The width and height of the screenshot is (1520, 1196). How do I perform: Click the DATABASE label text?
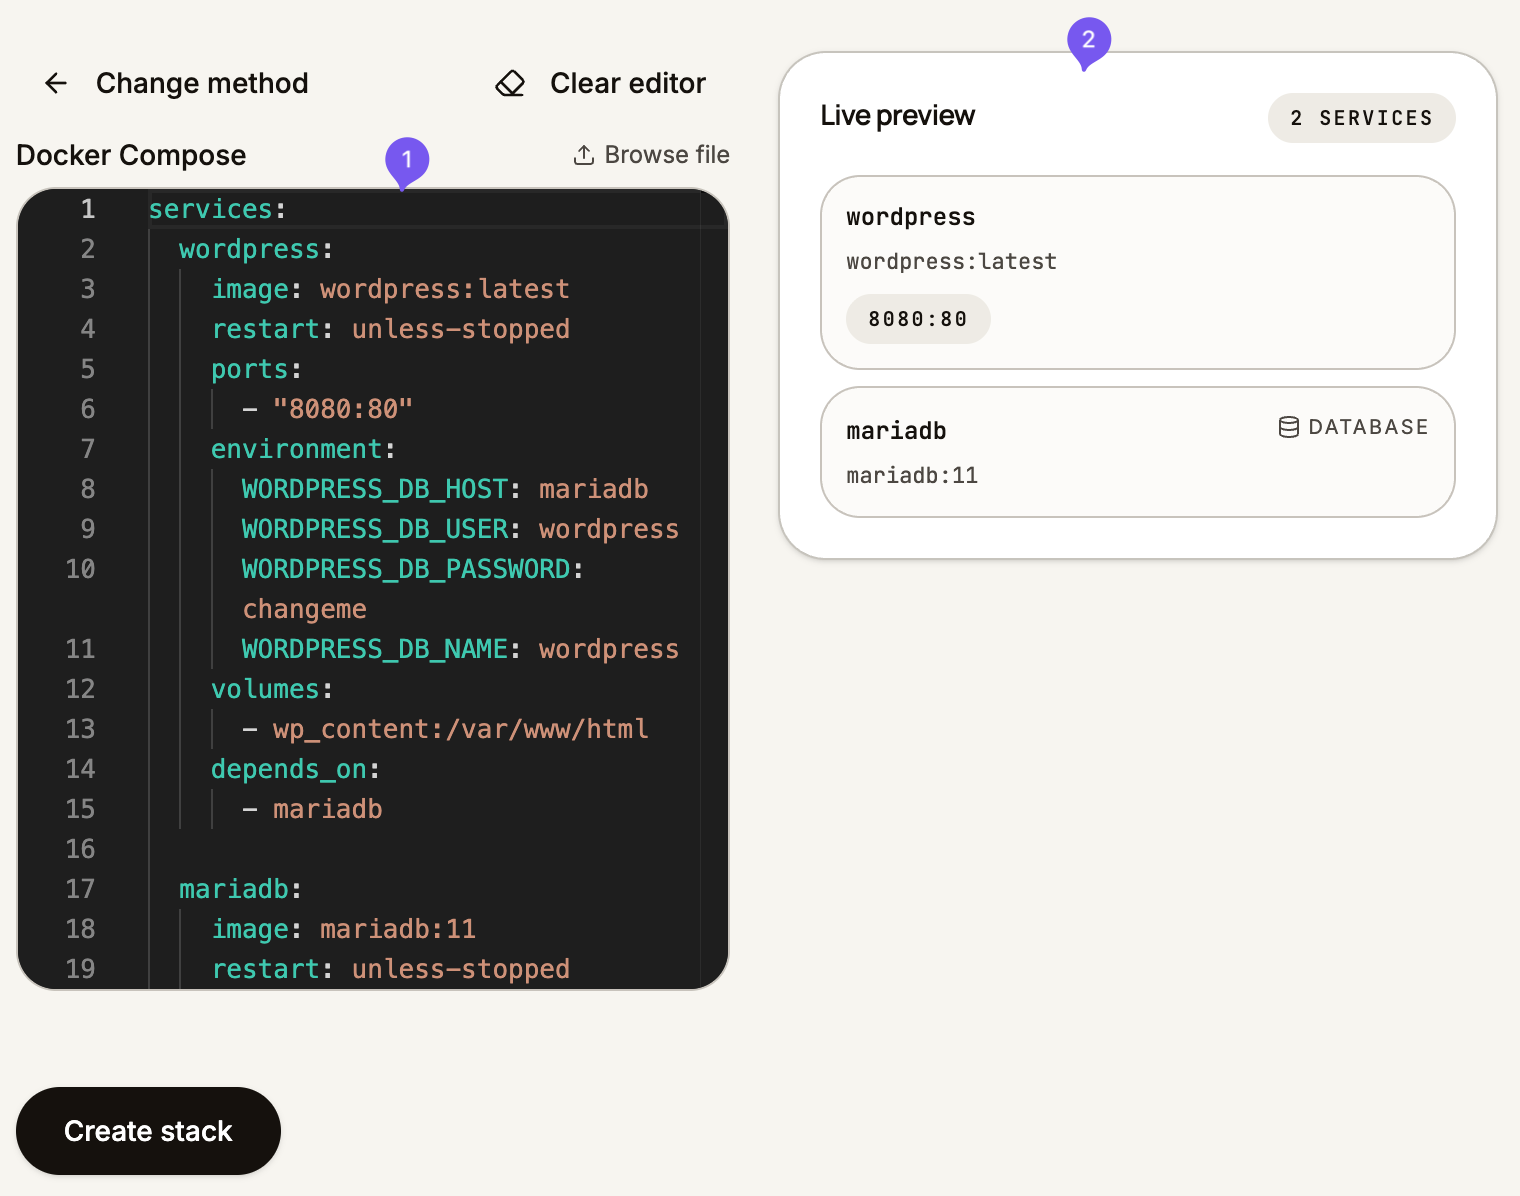[x=1368, y=427]
